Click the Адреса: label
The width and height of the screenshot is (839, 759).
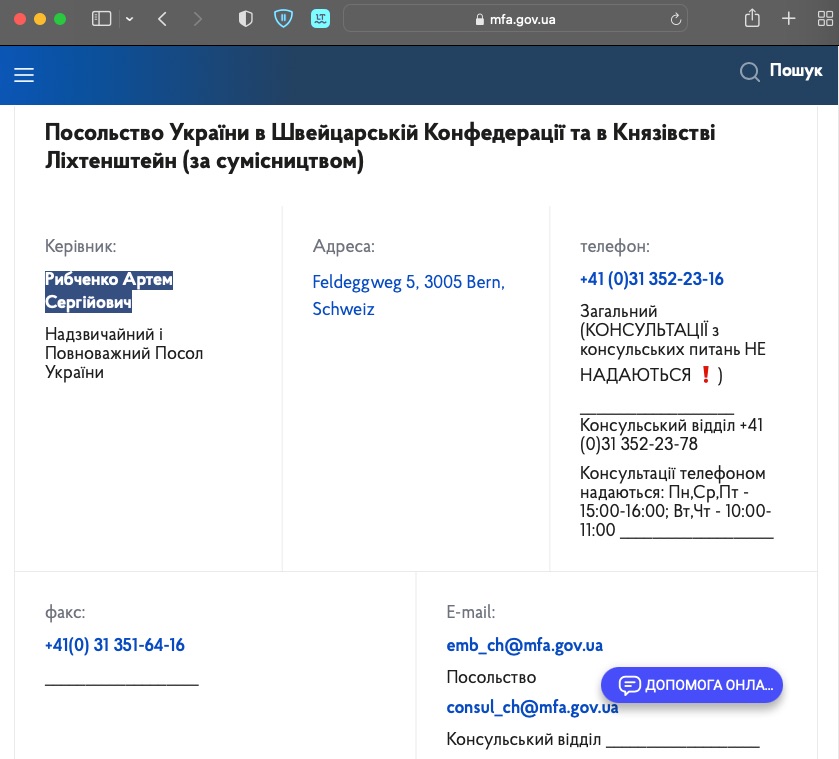point(344,246)
